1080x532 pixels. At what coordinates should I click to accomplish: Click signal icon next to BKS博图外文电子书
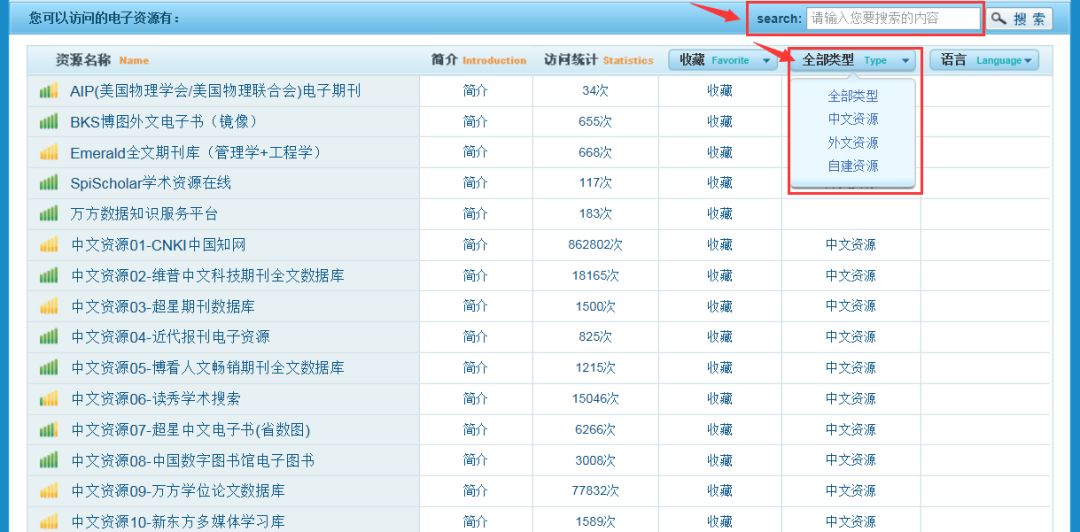tap(48, 122)
